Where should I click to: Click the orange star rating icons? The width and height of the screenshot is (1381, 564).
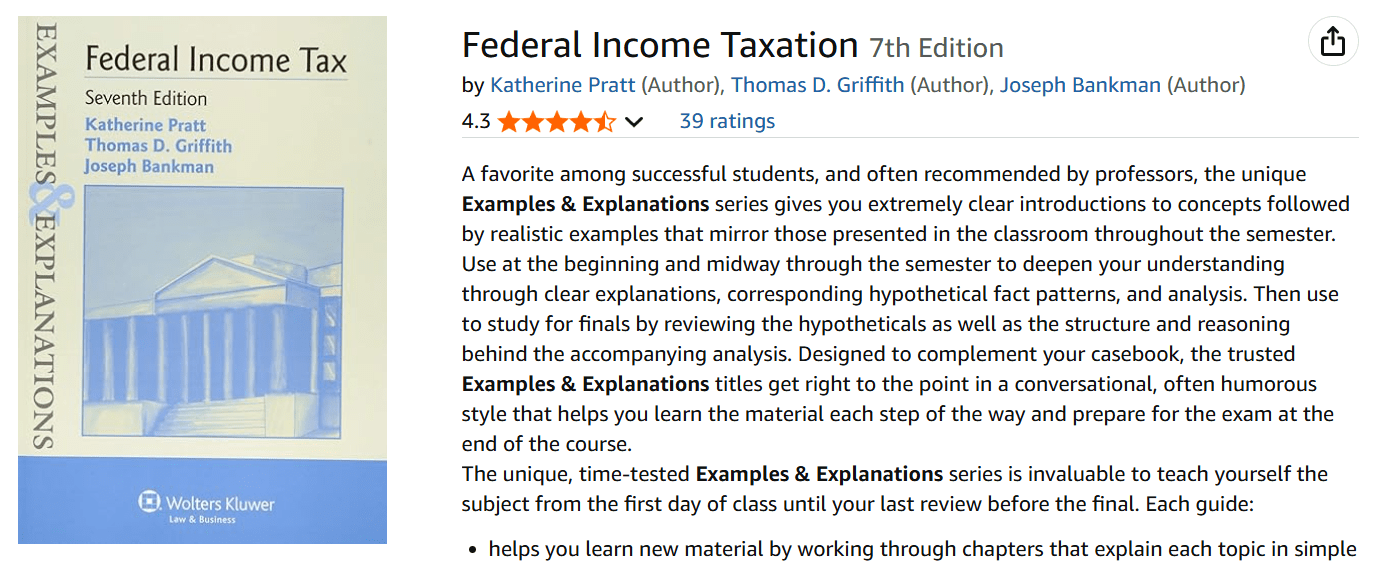(x=556, y=122)
